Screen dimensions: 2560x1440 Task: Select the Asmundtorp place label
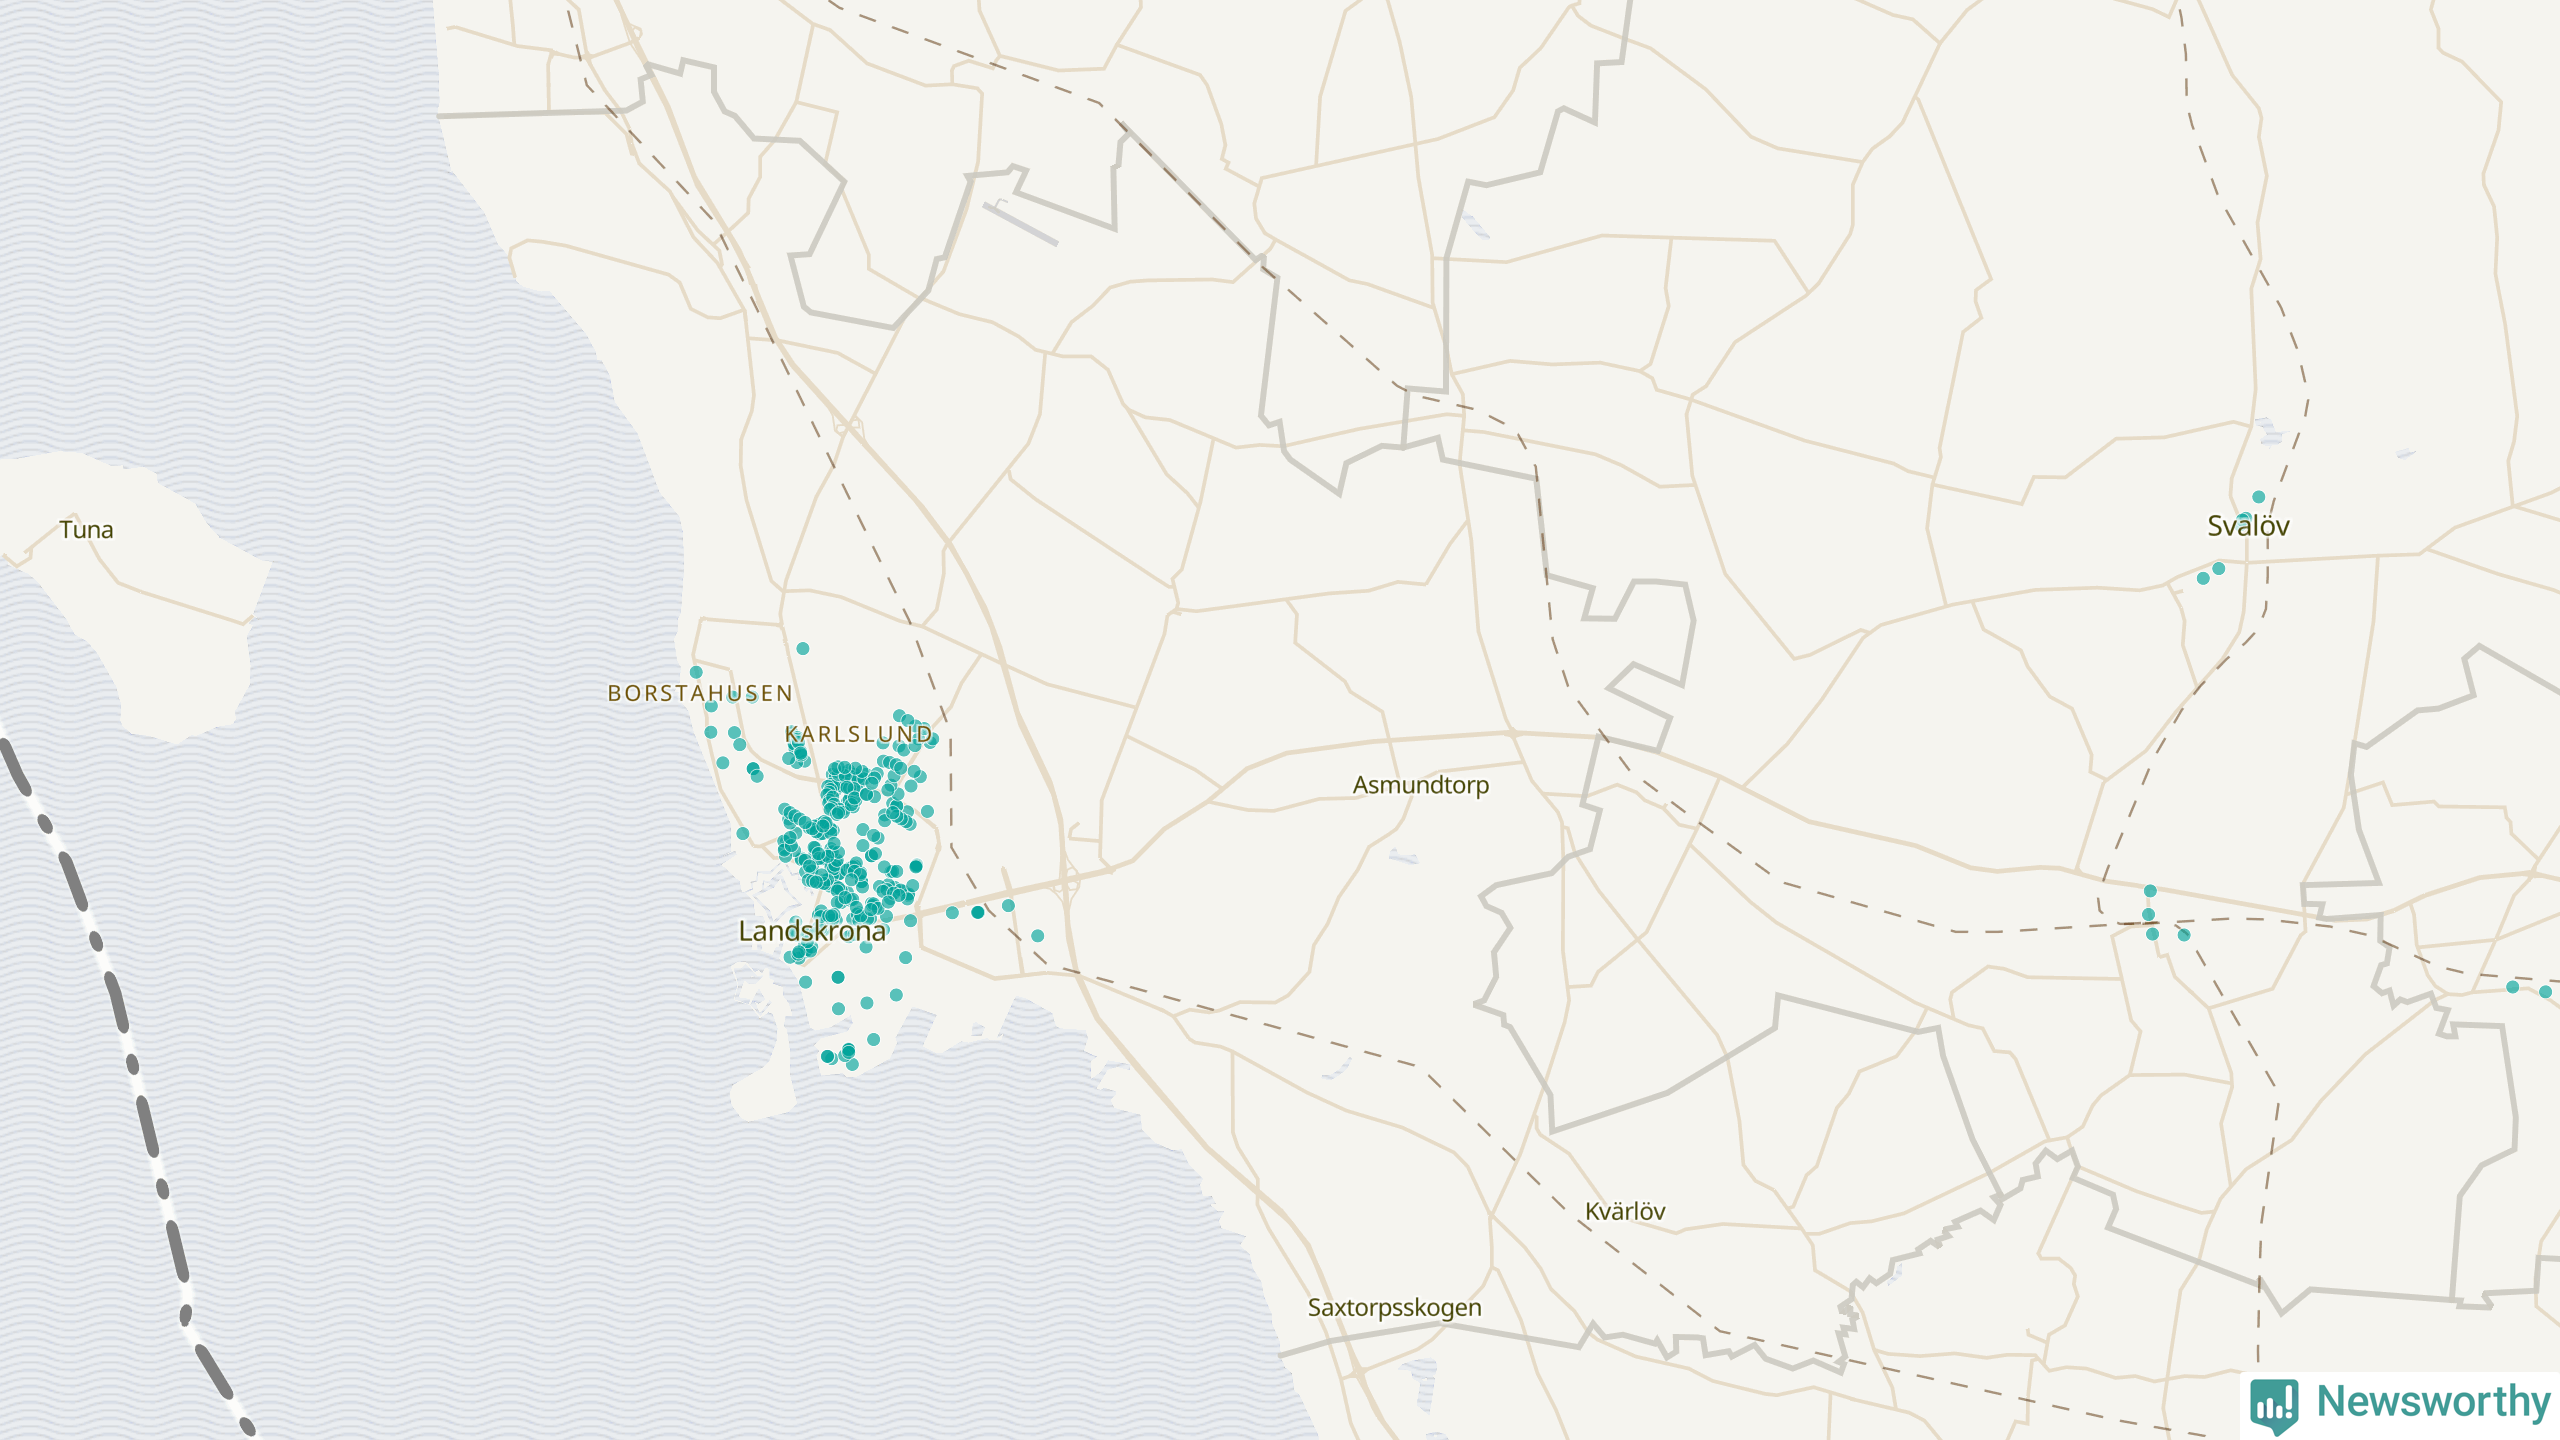point(1420,785)
